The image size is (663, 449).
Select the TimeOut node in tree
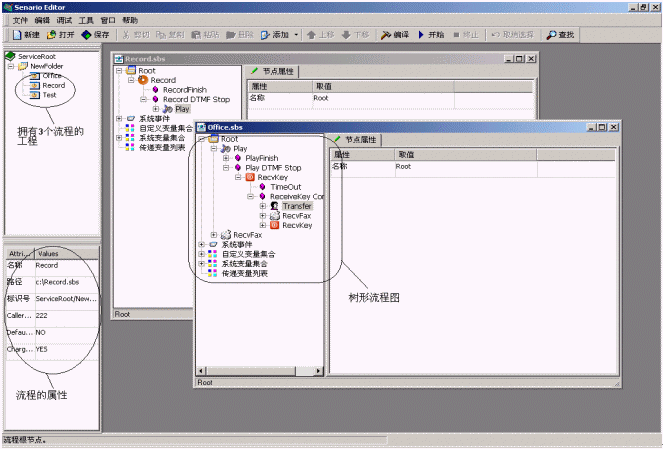coord(285,186)
